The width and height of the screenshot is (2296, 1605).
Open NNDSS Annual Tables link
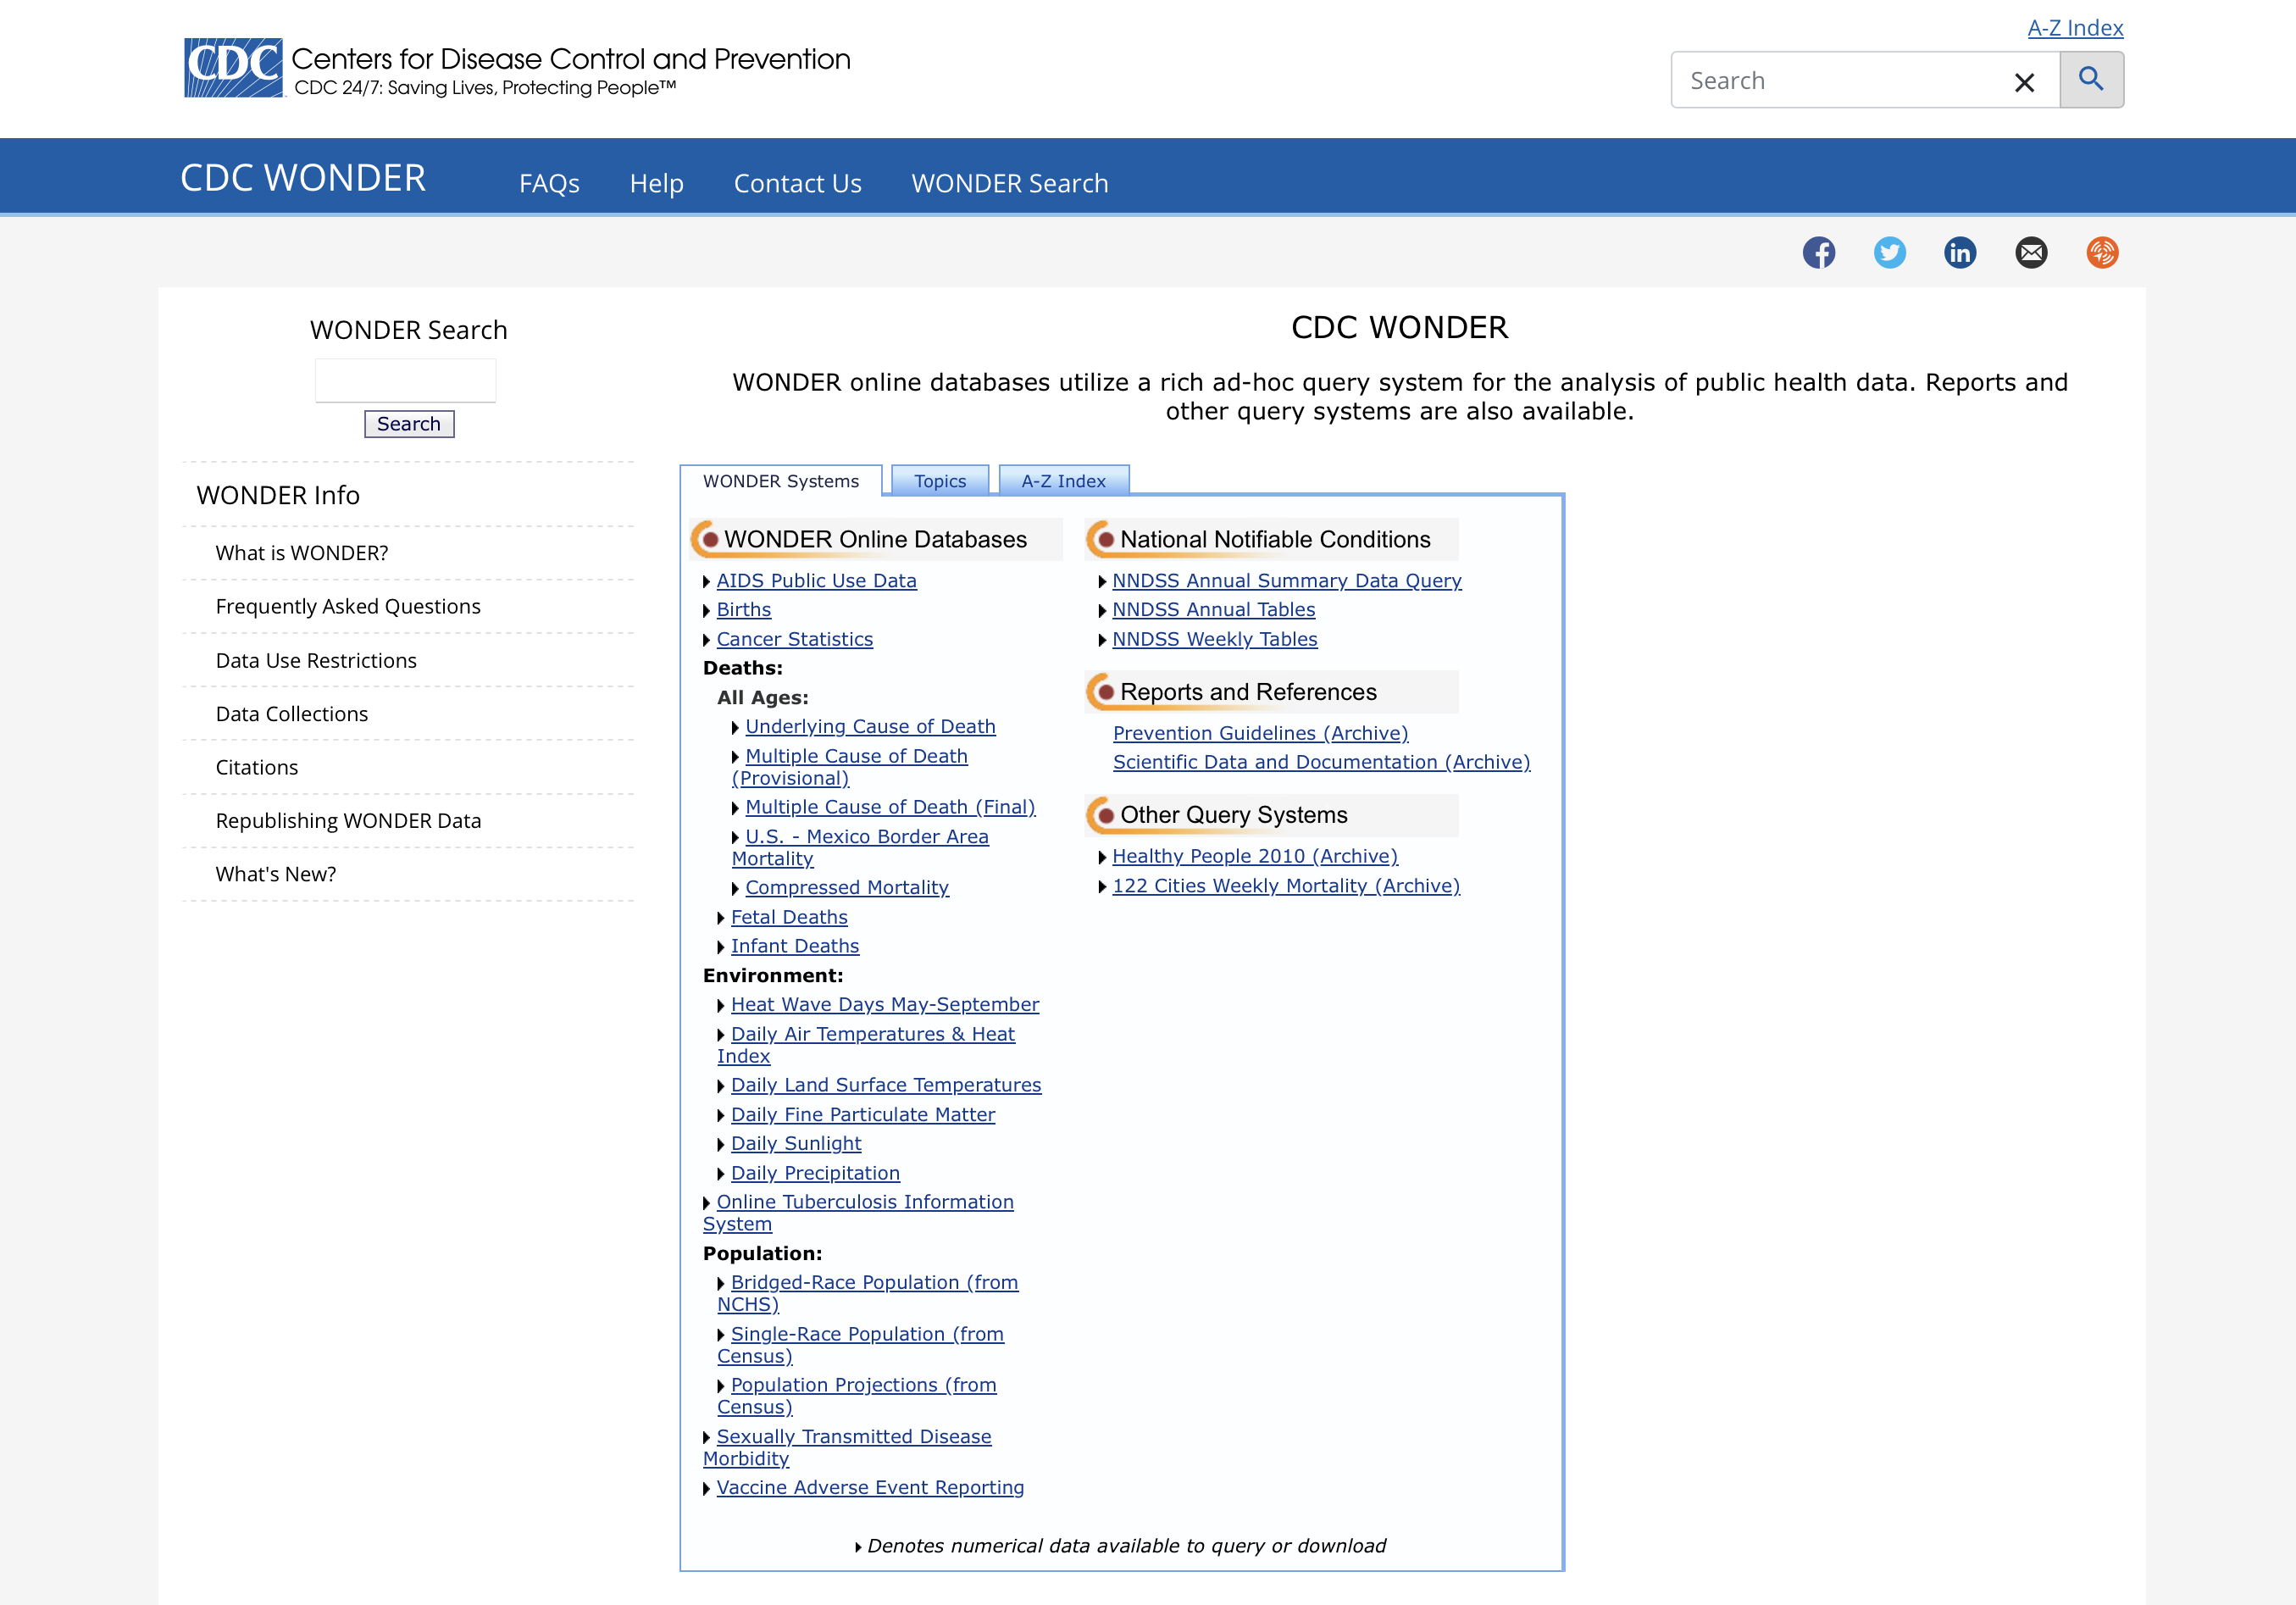click(1214, 610)
